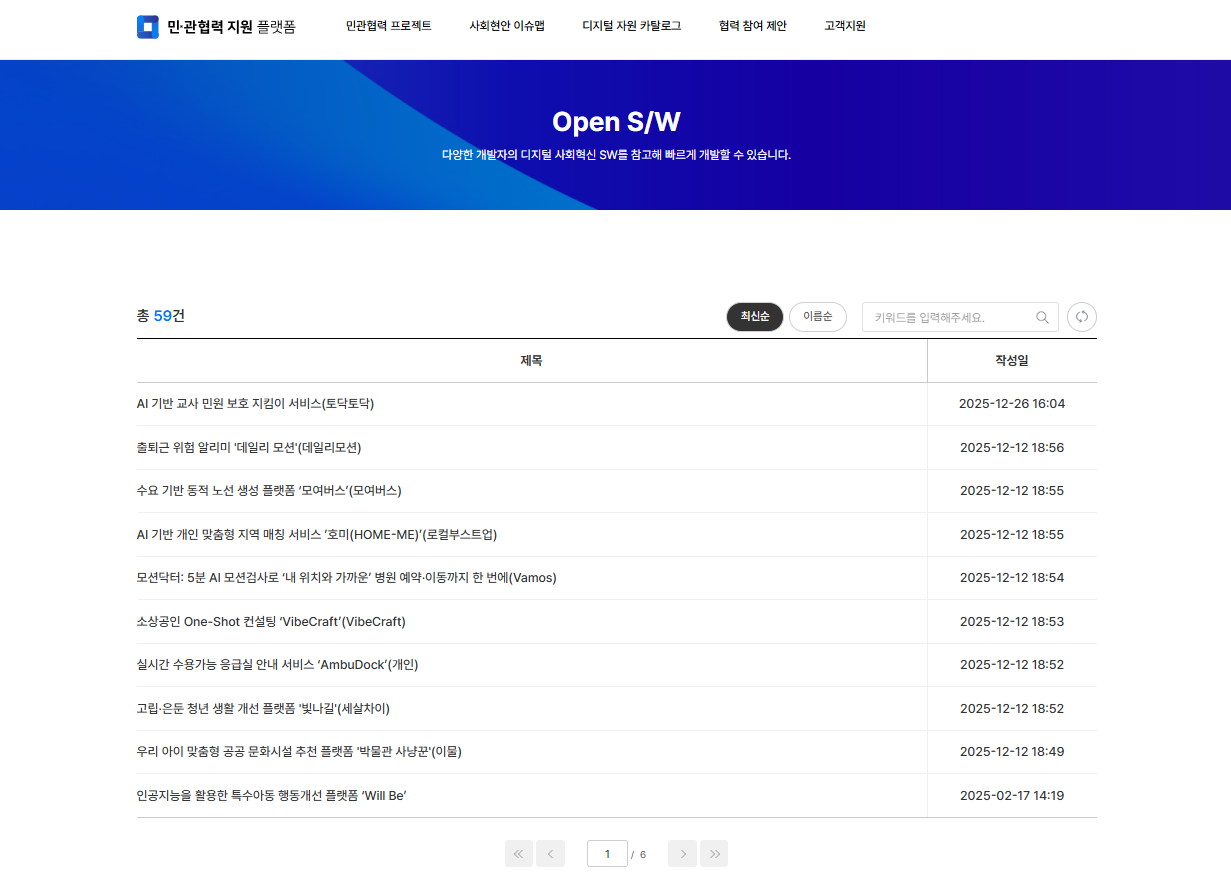This screenshot has width=1231, height=885.
Task: Click the page number input box
Action: (607, 854)
